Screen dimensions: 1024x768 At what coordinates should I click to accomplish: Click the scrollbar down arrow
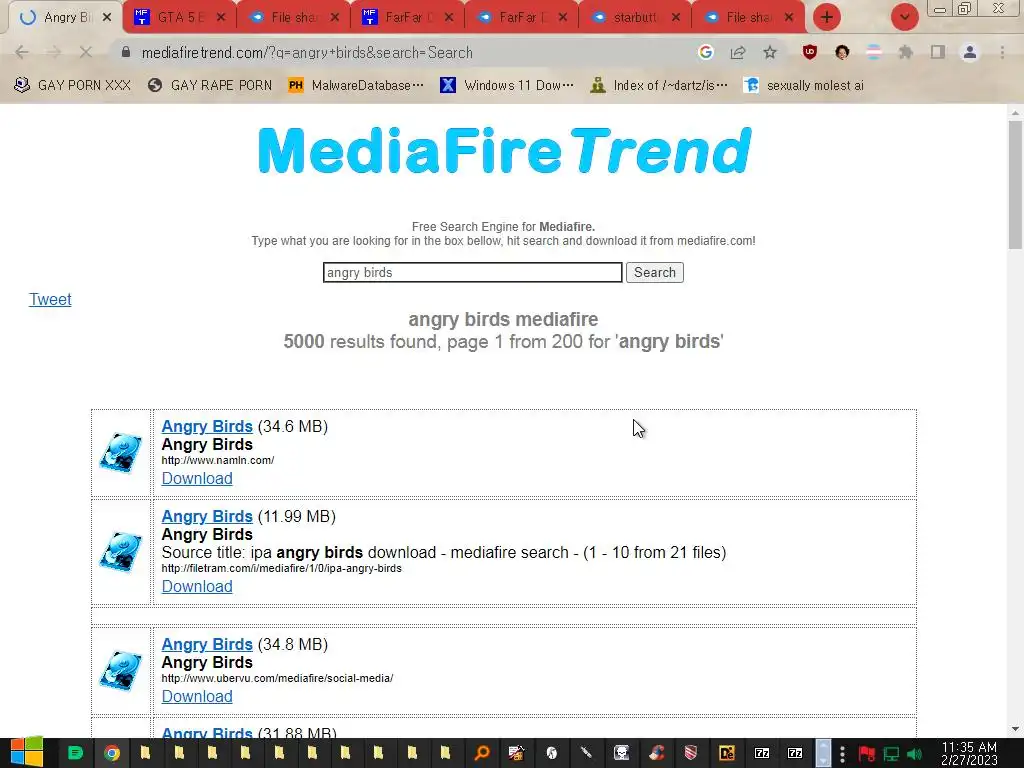[x=1015, y=729]
